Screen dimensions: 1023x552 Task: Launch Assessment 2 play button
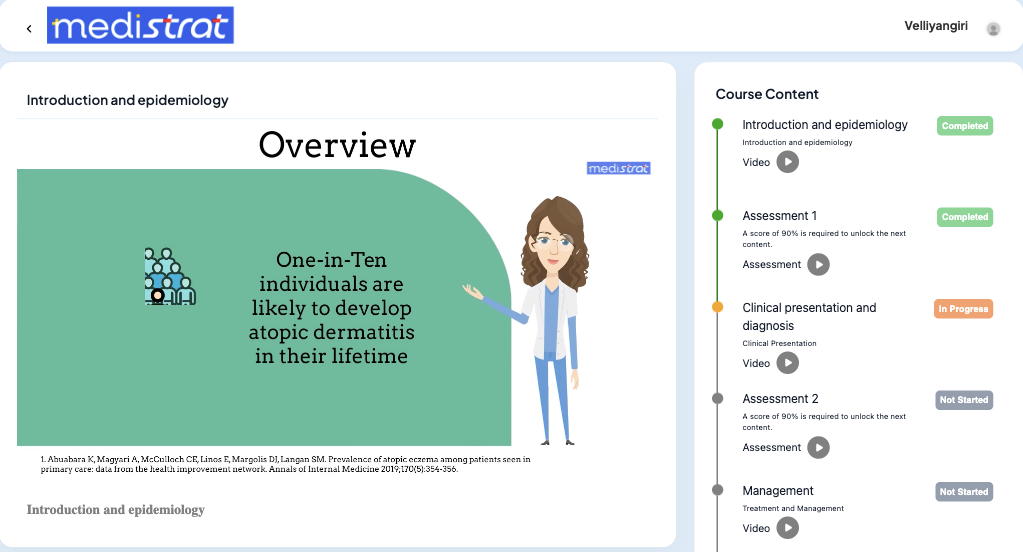click(818, 448)
